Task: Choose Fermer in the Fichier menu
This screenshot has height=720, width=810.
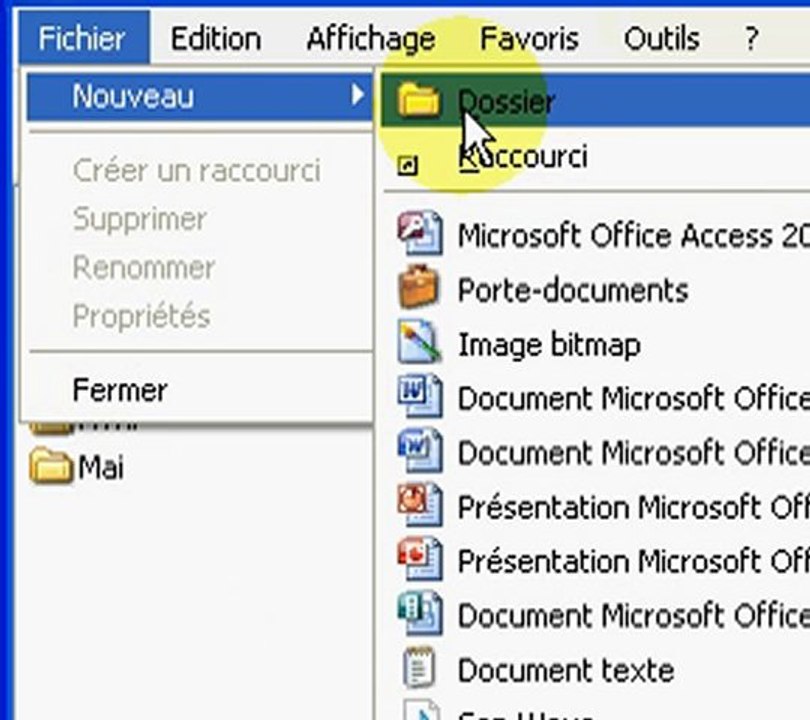Action: pos(120,390)
